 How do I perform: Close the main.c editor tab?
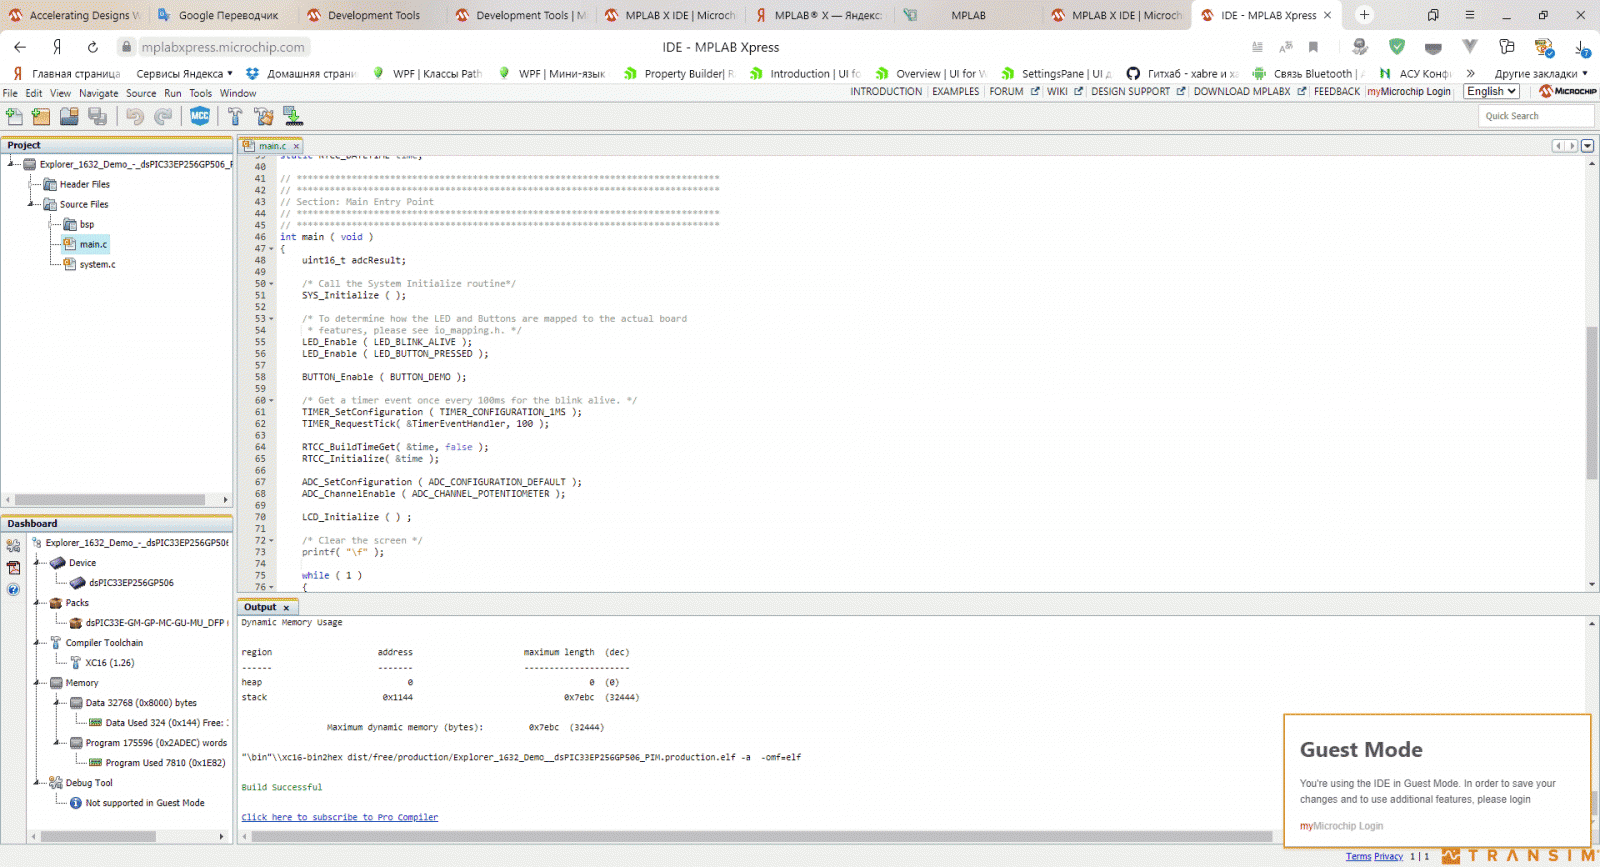click(x=296, y=146)
